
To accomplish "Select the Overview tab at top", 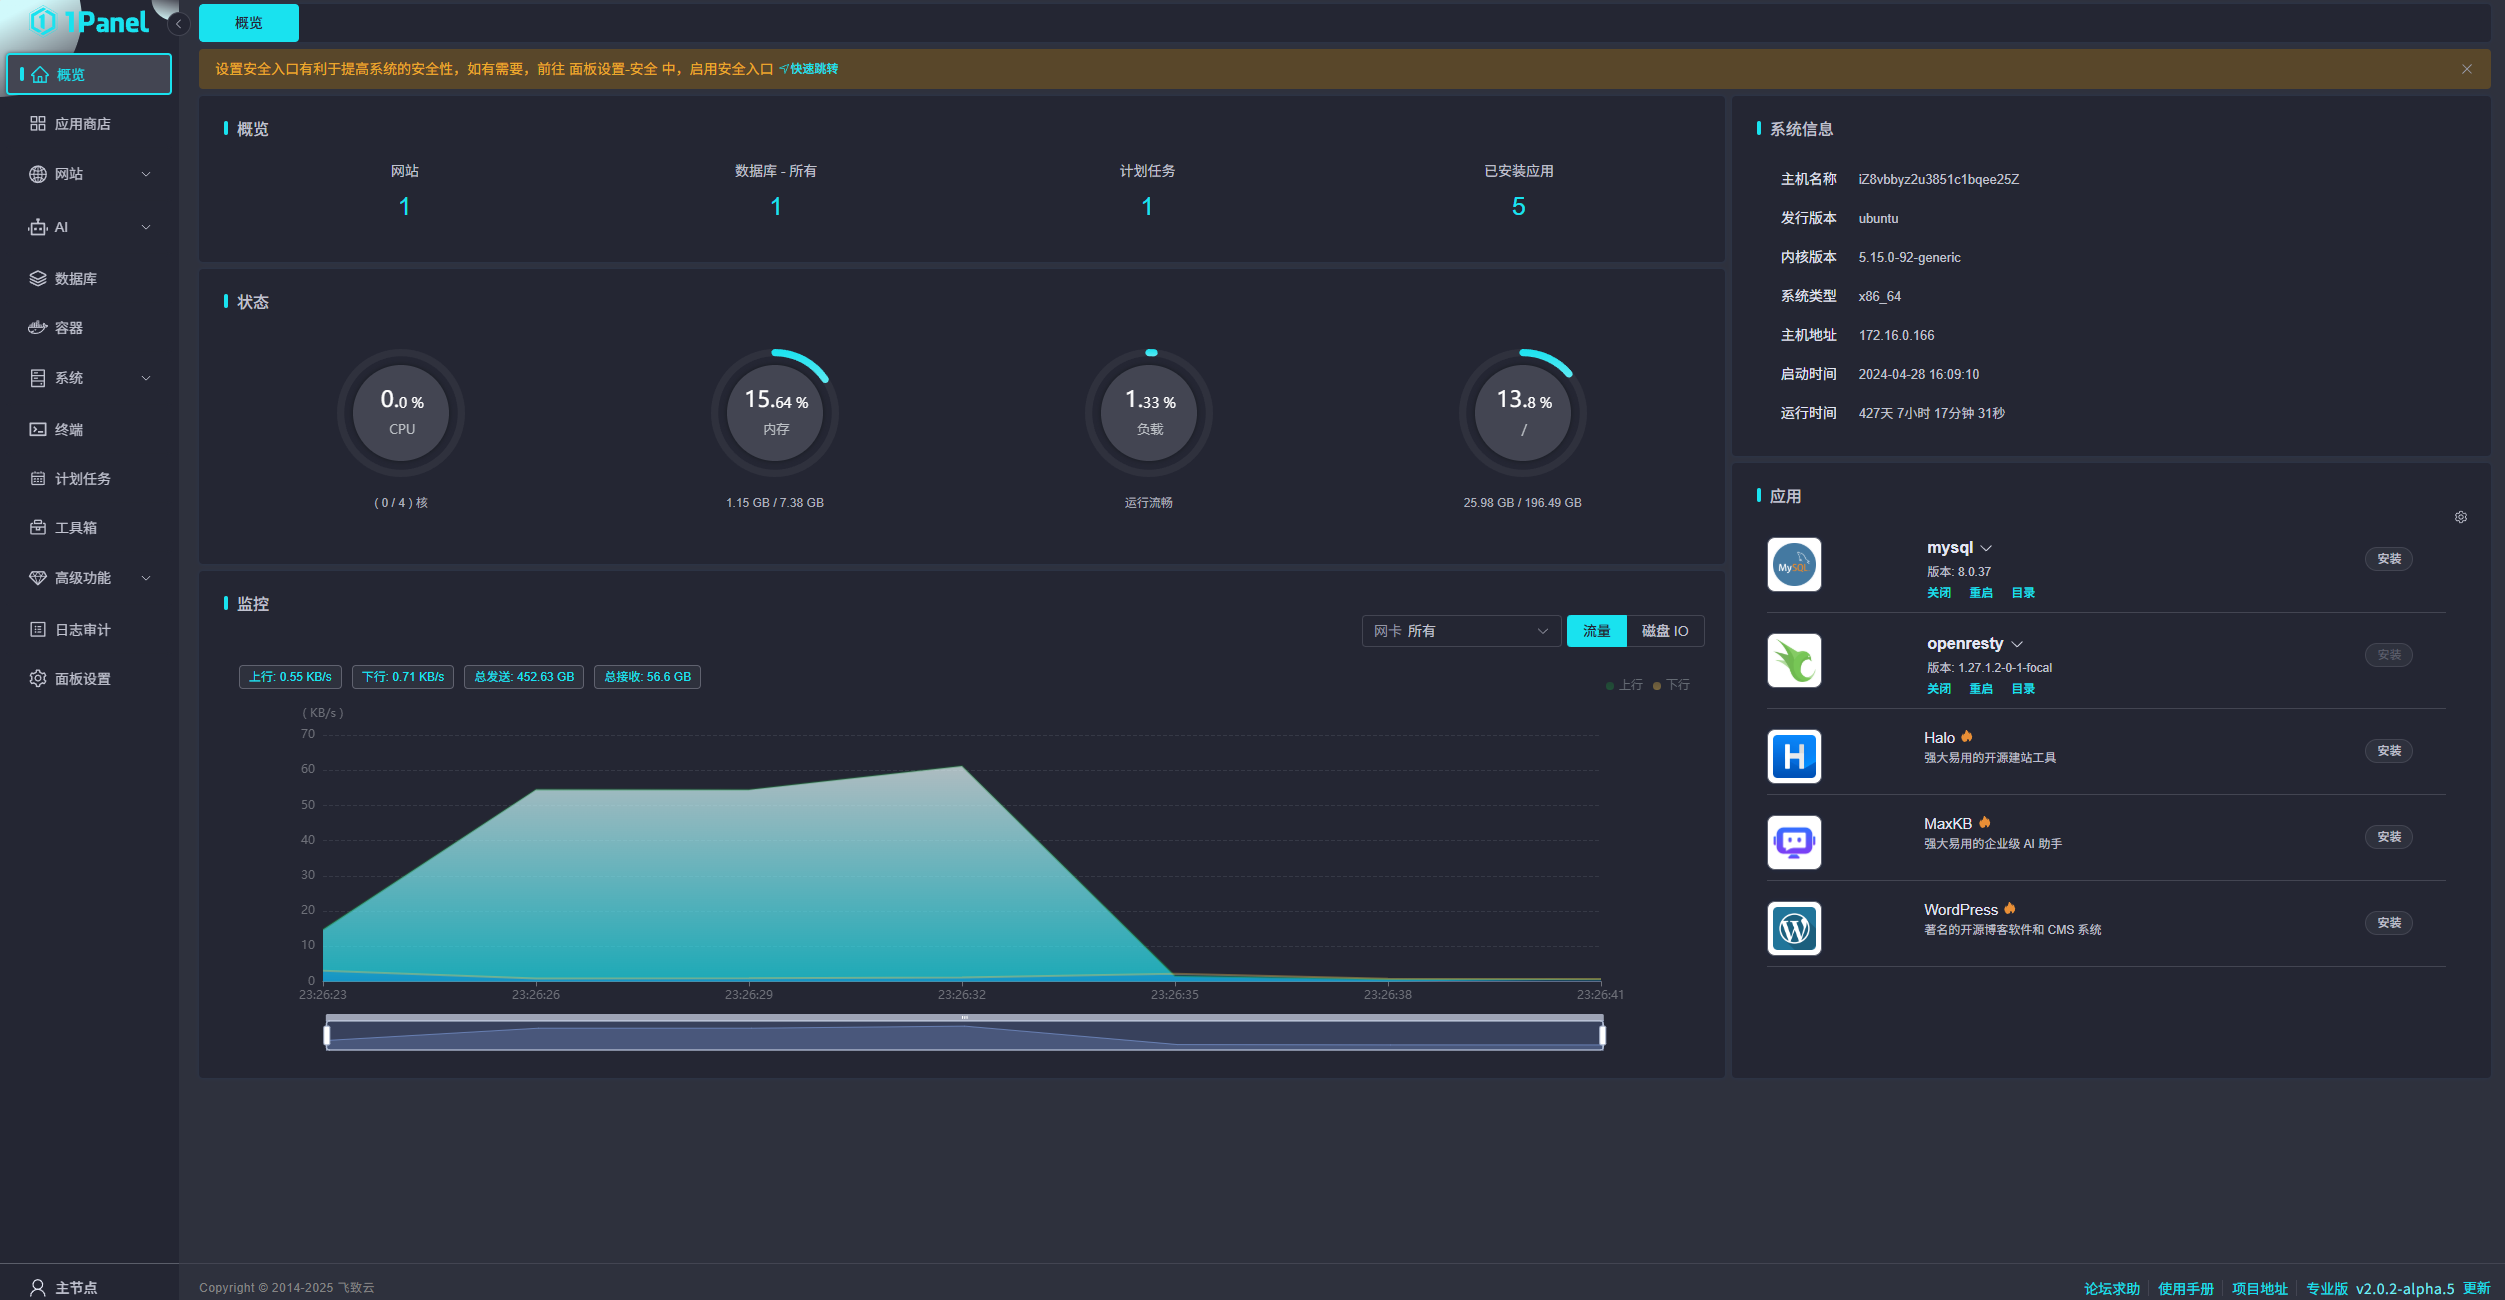I will (x=248, y=23).
